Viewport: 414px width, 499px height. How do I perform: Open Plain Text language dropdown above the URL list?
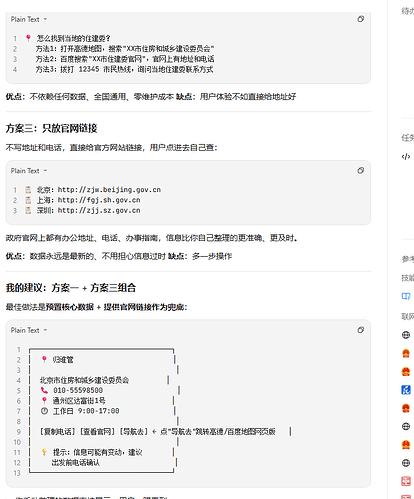click(29, 171)
